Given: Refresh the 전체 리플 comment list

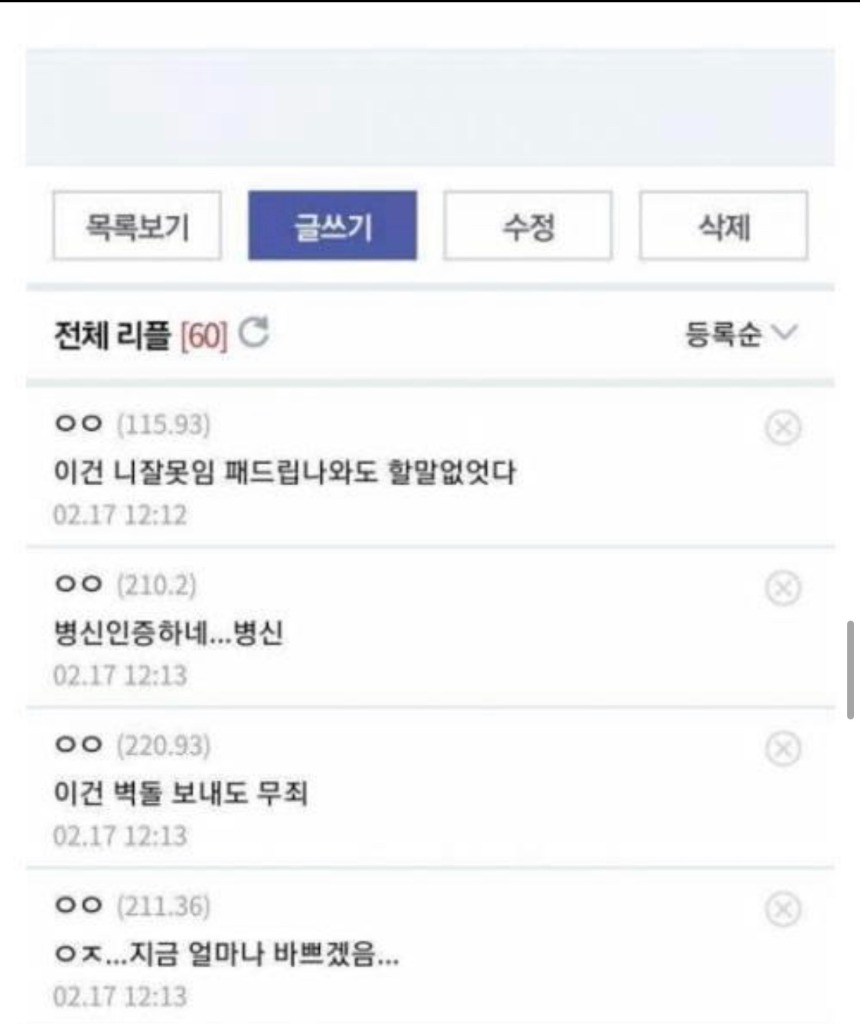Looking at the screenshot, I should coord(253,332).
